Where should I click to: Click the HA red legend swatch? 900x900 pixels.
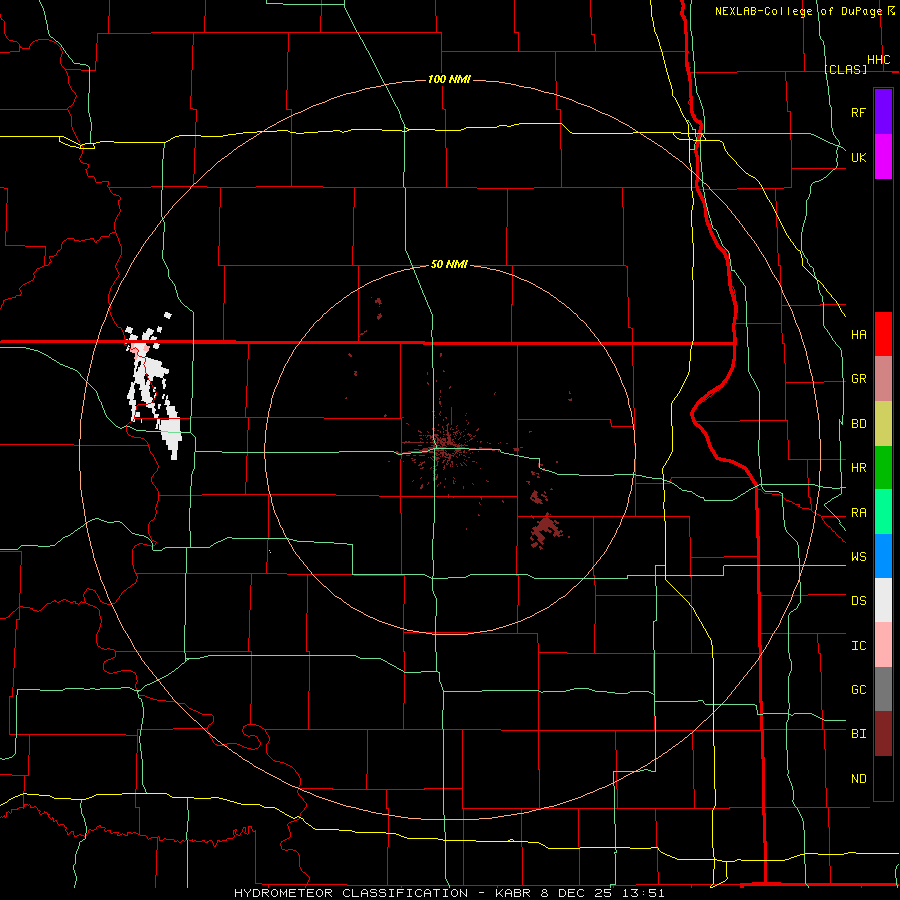(x=883, y=334)
